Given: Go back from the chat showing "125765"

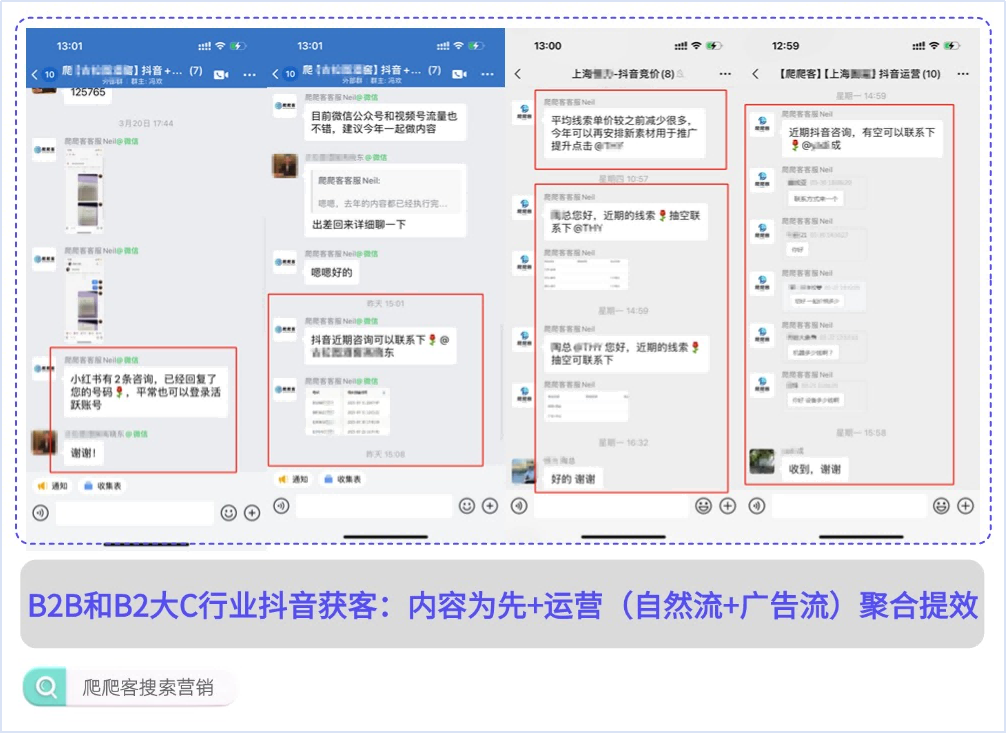Looking at the screenshot, I should (35, 75).
